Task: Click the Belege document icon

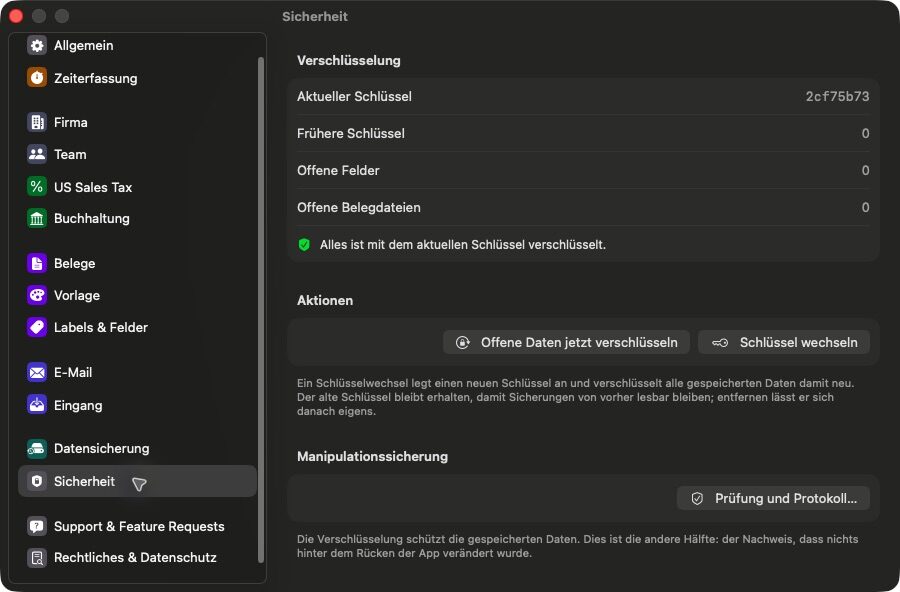Action: tap(37, 263)
